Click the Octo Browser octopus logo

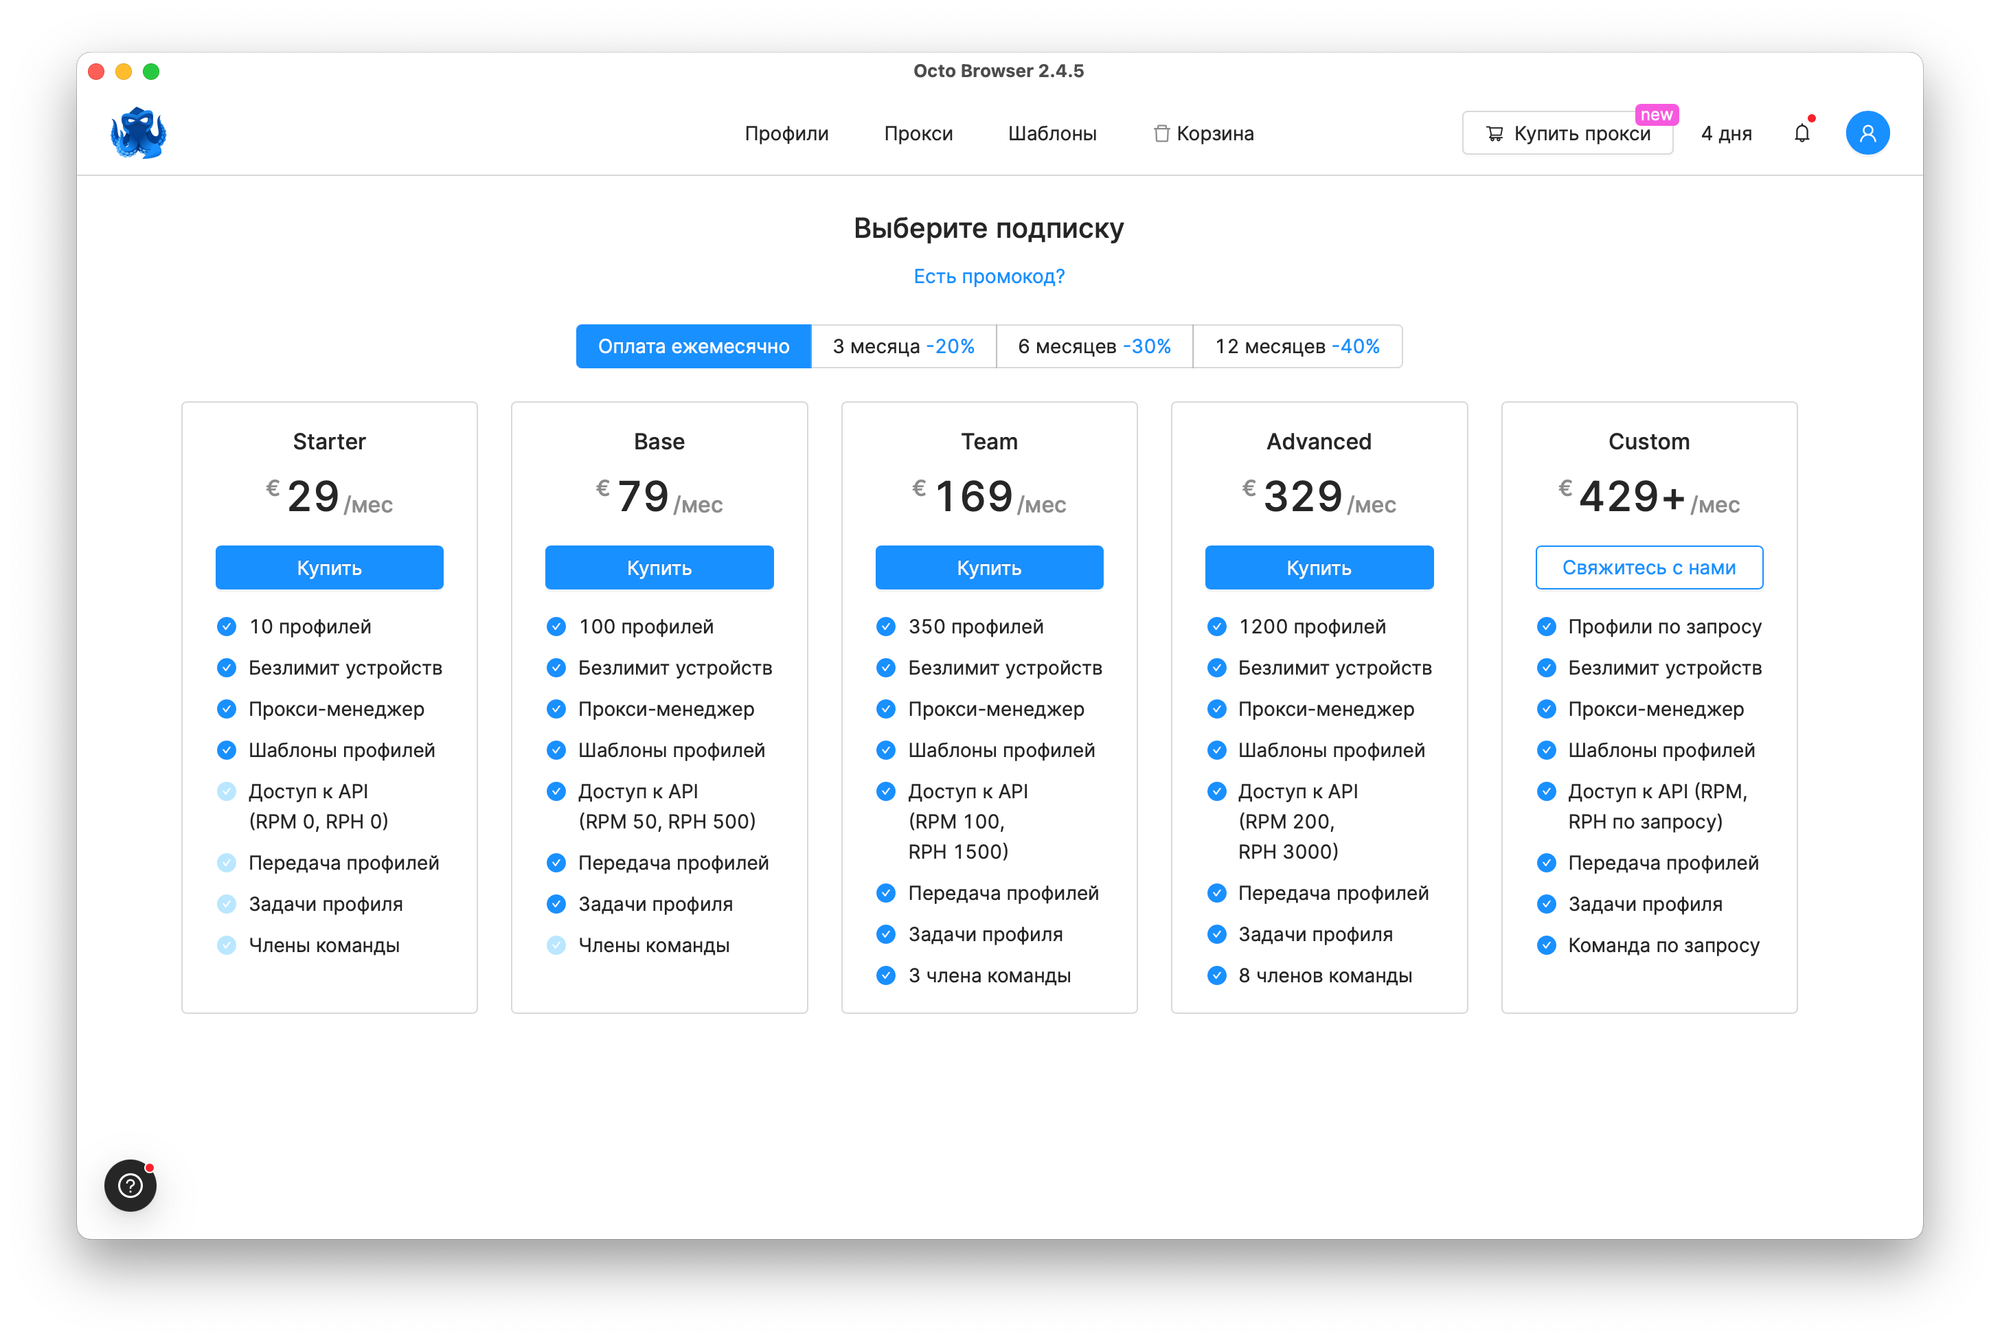138,133
